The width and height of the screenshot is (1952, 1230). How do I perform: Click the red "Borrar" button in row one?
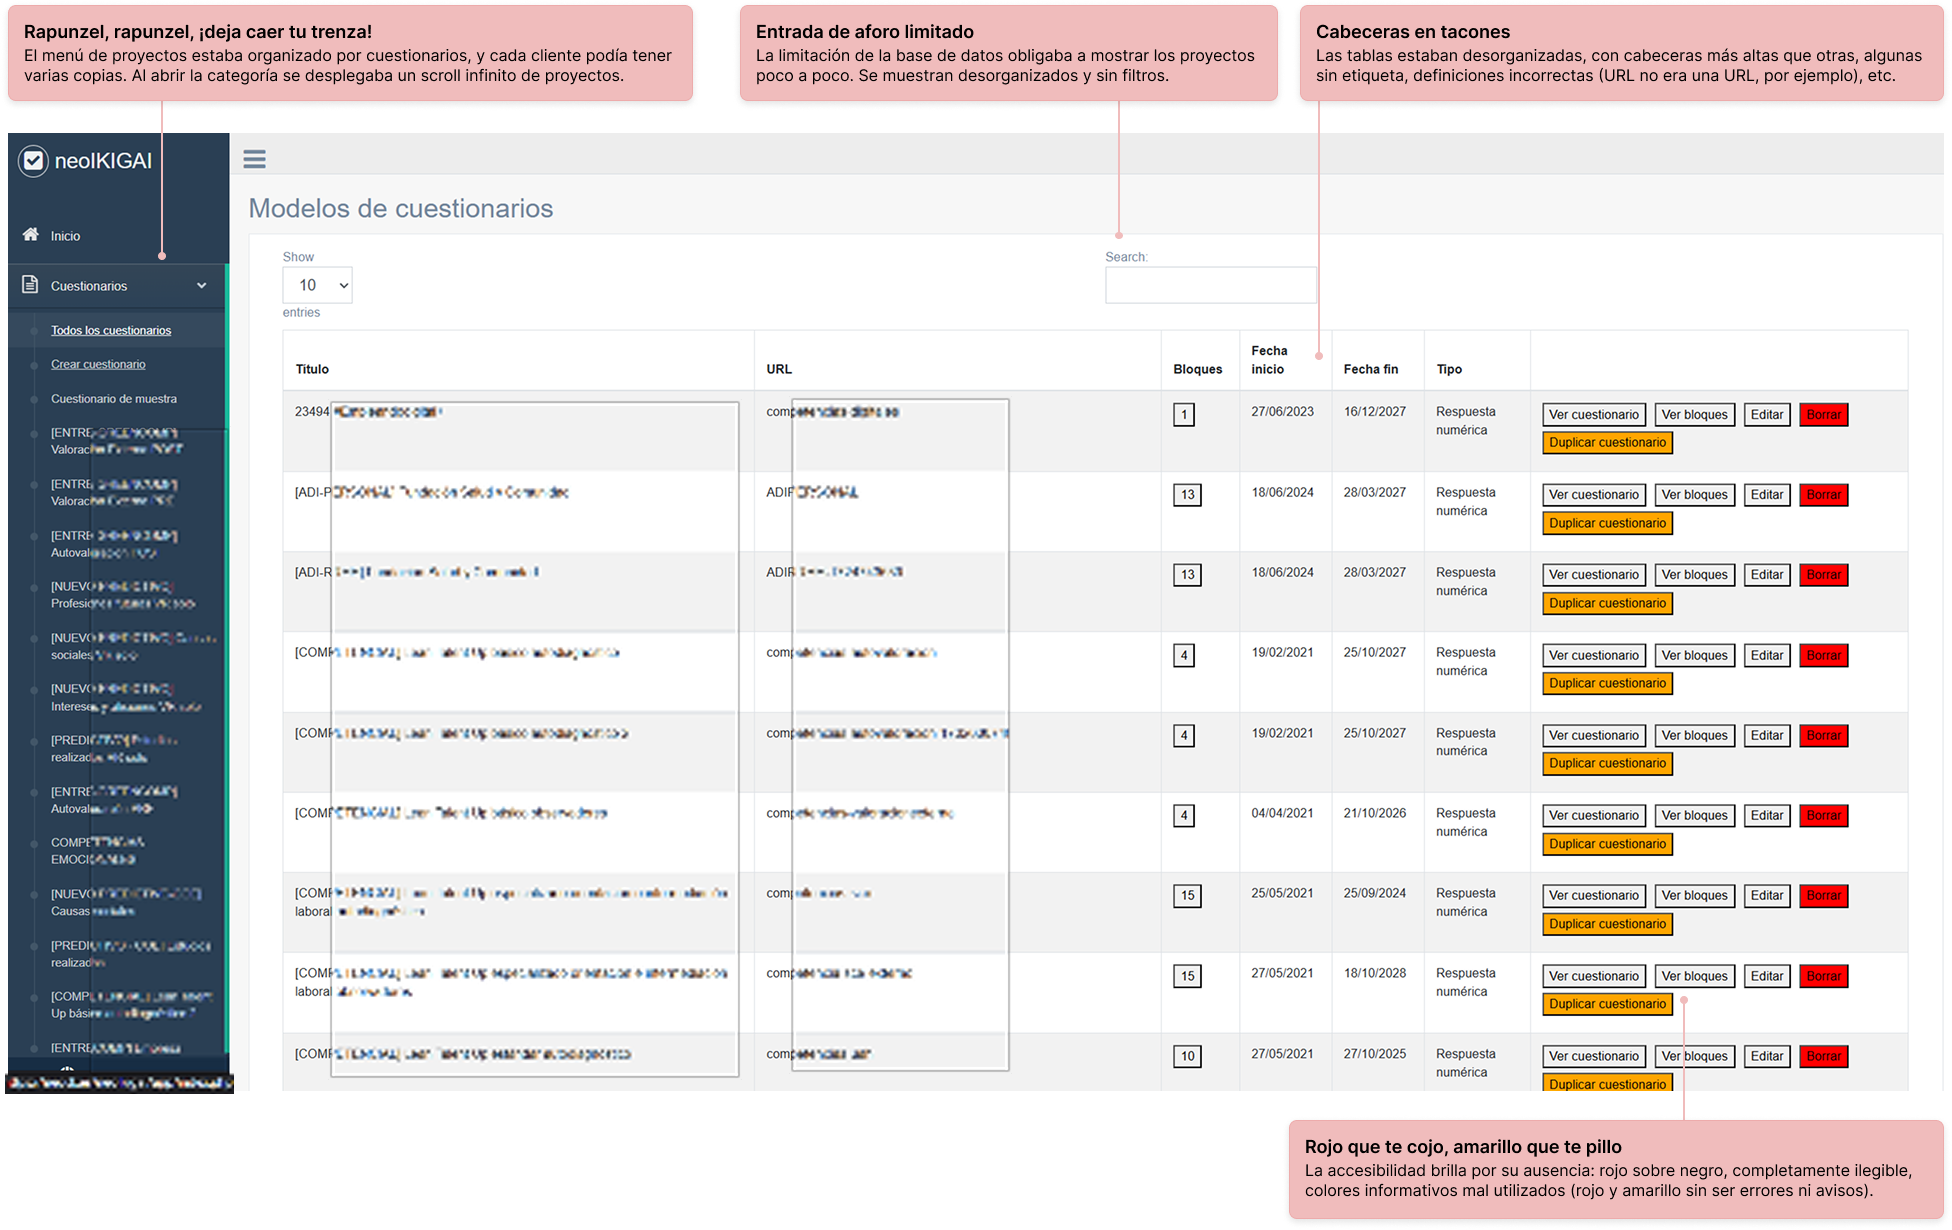[x=1823, y=414]
